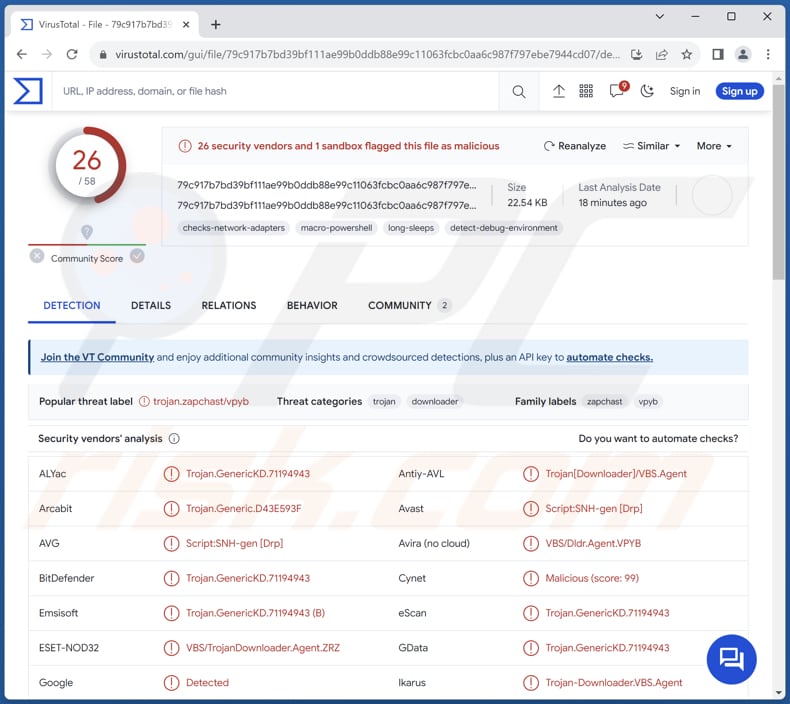Click the chat support bubble button
This screenshot has height=704, width=790.
coord(732,659)
